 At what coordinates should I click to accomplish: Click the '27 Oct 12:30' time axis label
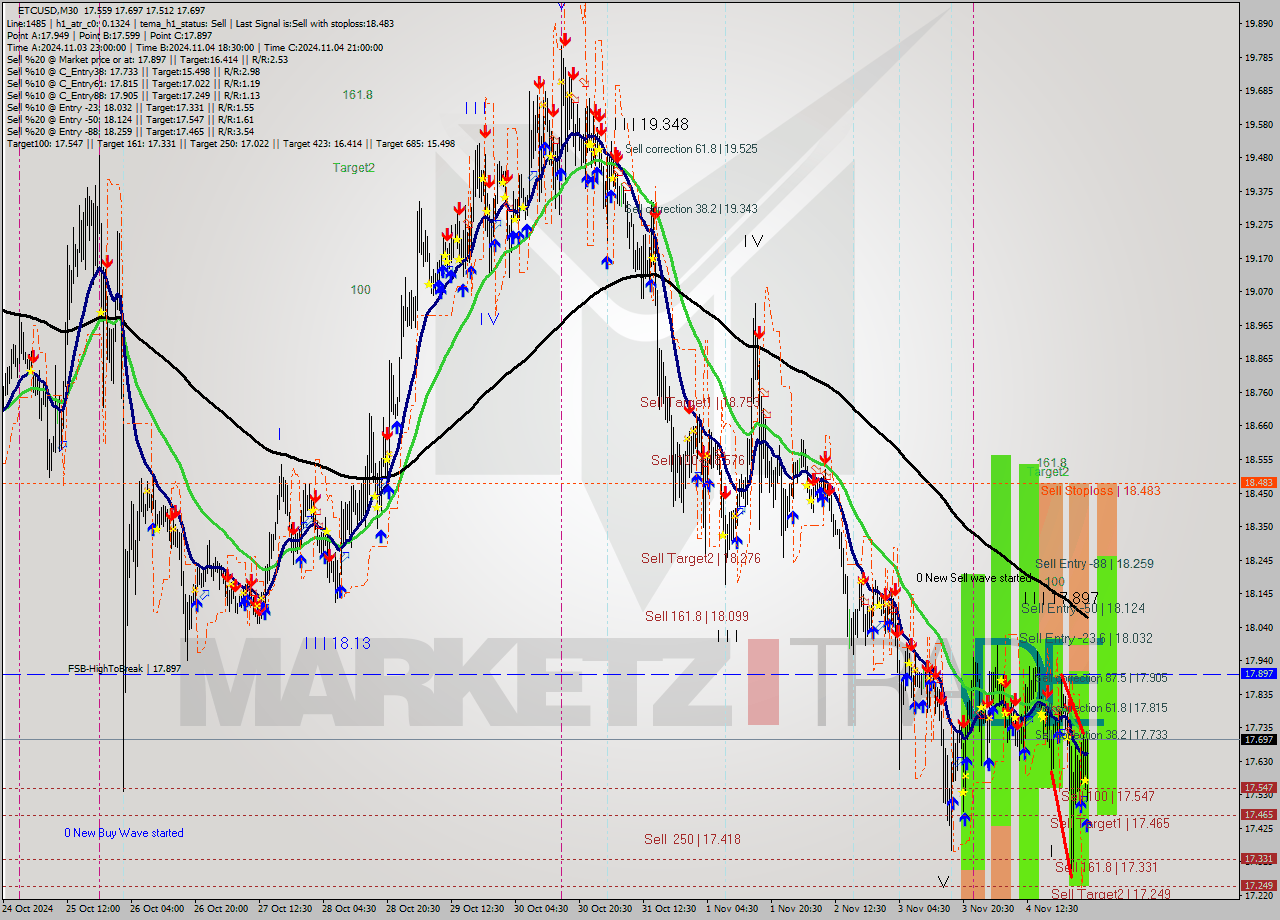285,909
